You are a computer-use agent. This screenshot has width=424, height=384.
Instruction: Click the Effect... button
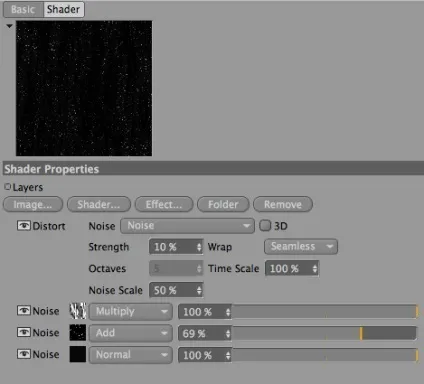coord(164,204)
